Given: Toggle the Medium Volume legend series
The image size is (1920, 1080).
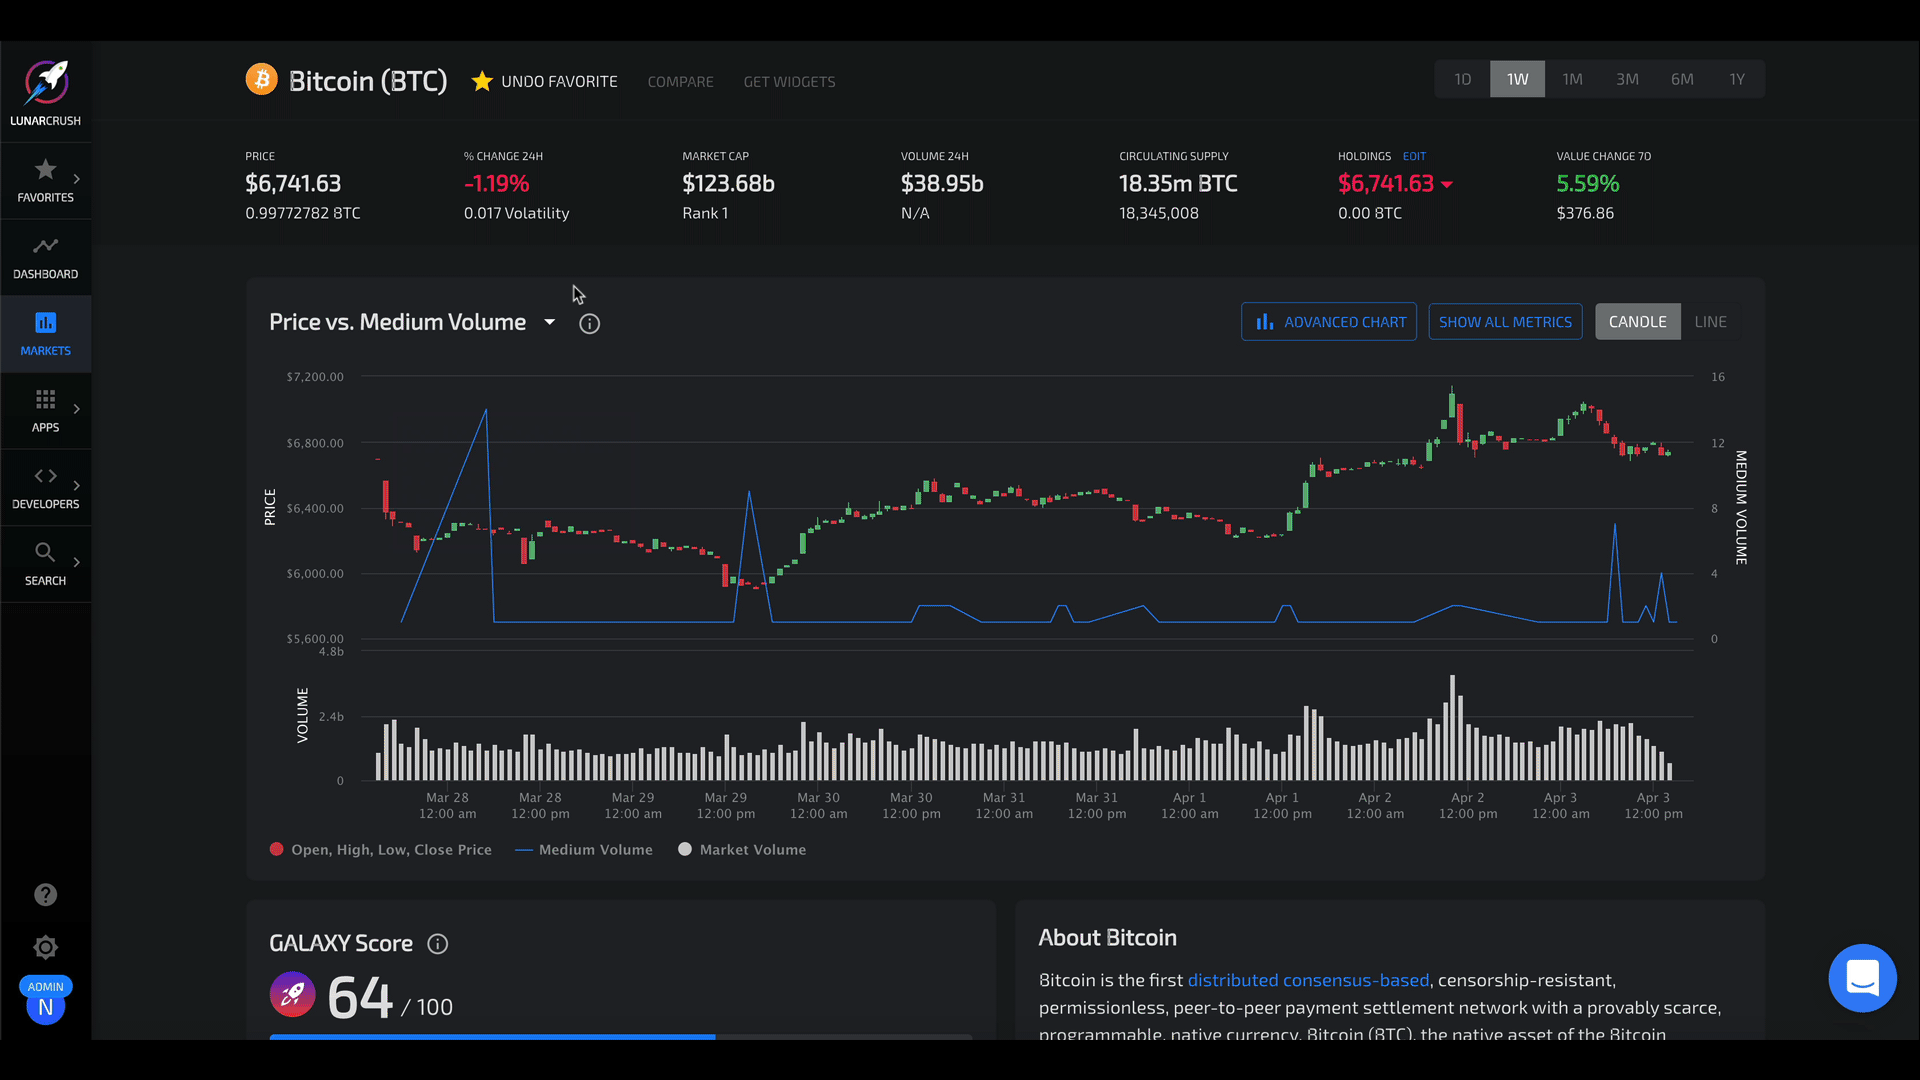Looking at the screenshot, I should point(583,849).
